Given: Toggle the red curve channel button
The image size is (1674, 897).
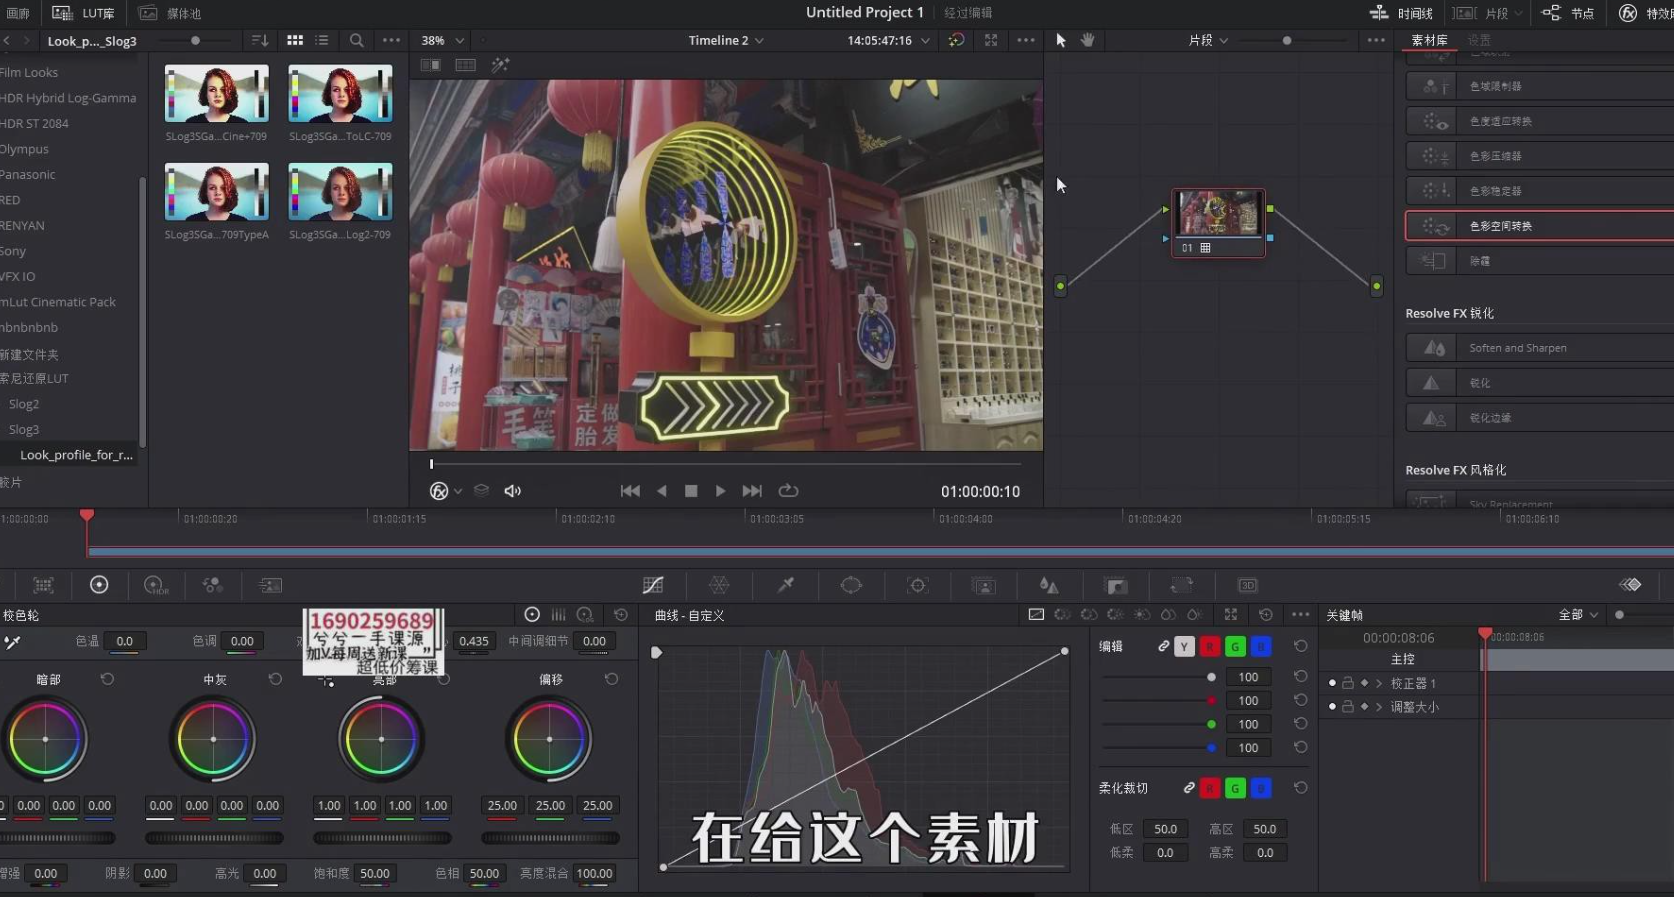Looking at the screenshot, I should click(1210, 647).
